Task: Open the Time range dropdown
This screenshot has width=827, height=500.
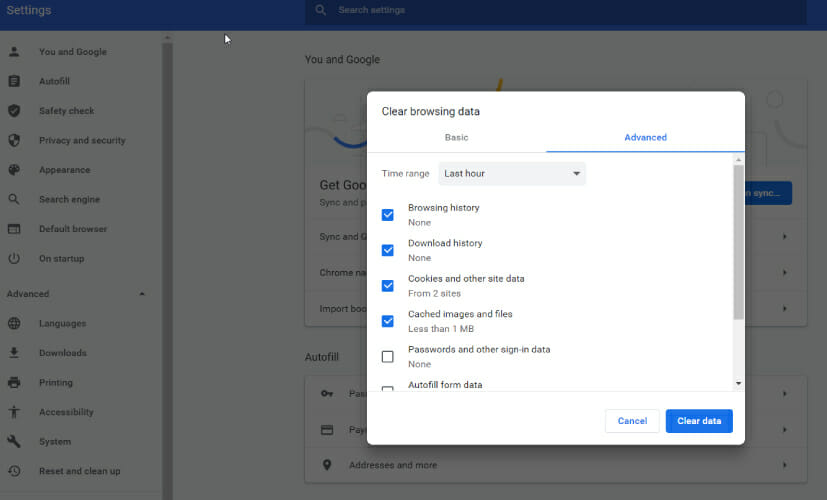Action: pos(512,174)
